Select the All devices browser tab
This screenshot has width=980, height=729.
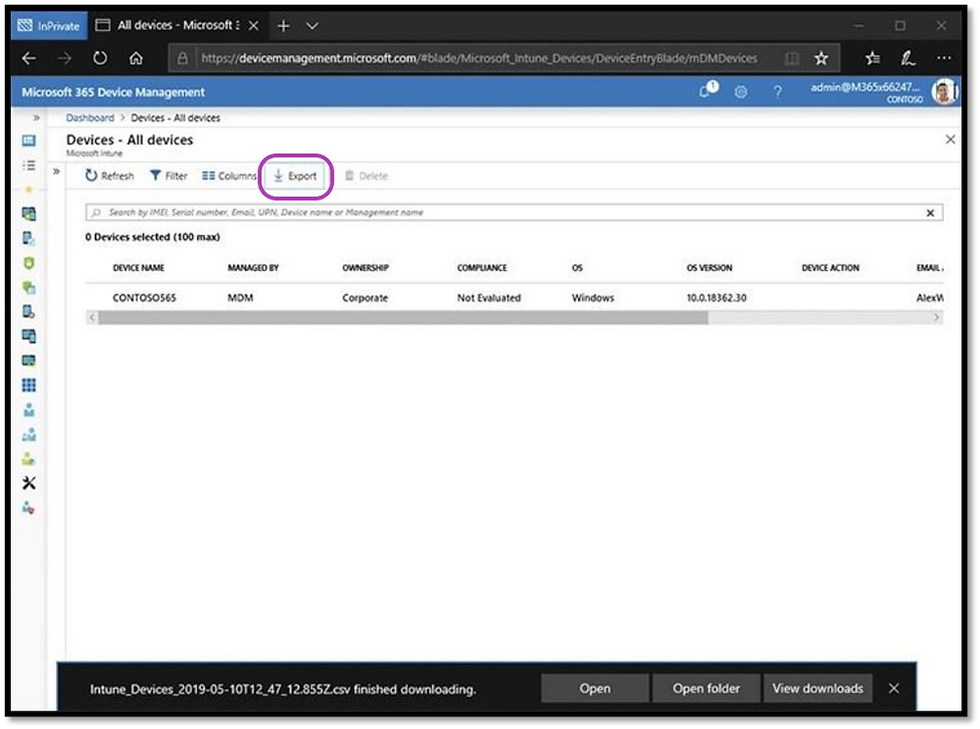click(x=176, y=25)
